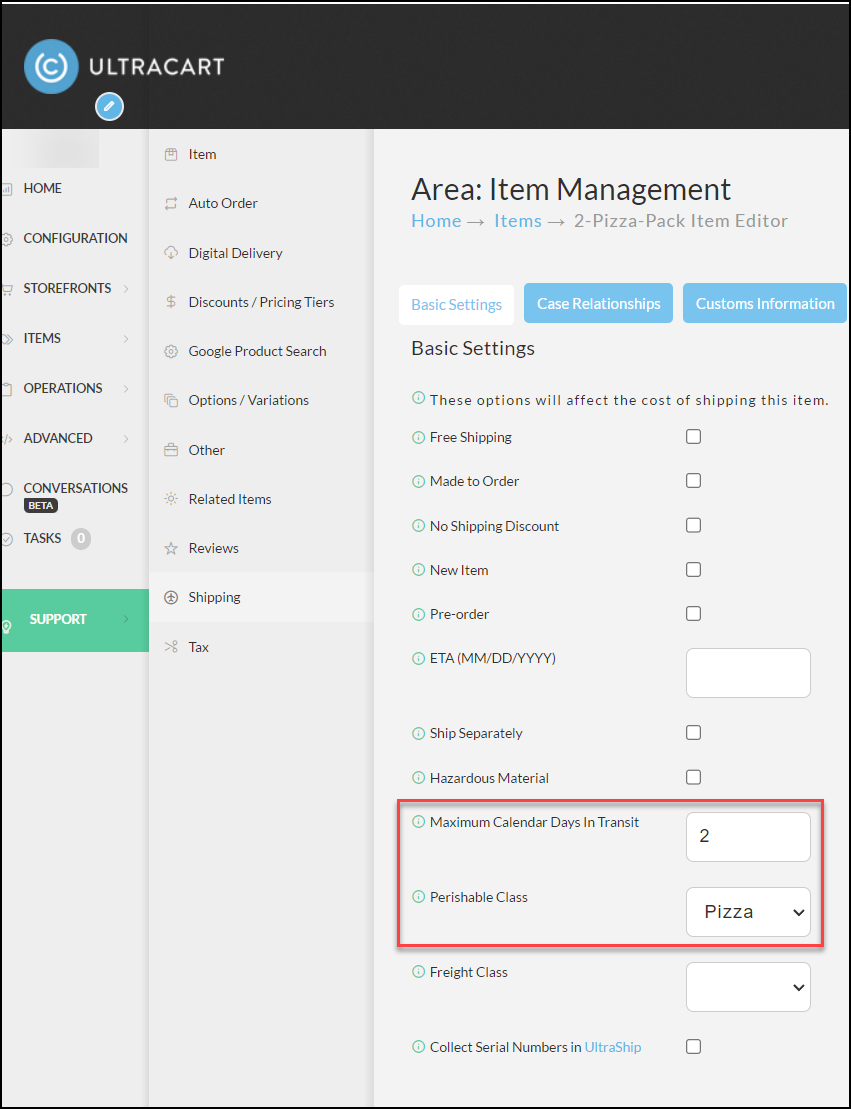Image resolution: width=851 pixels, height=1109 pixels.
Task: Open the Perishable Class dropdown
Action: click(748, 912)
